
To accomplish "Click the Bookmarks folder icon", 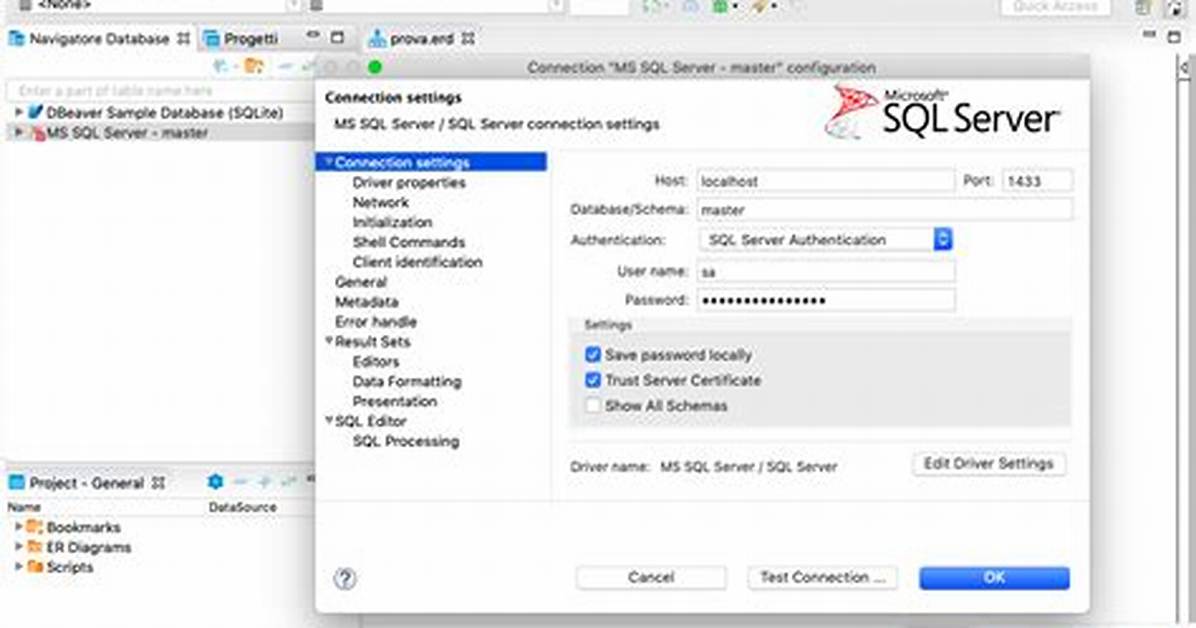I will pyautogui.click(x=34, y=527).
